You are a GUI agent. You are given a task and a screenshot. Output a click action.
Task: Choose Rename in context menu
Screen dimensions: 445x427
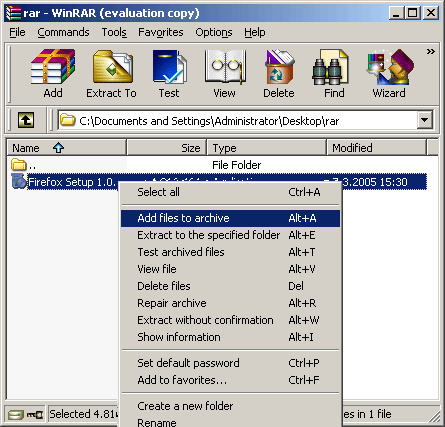point(230,421)
